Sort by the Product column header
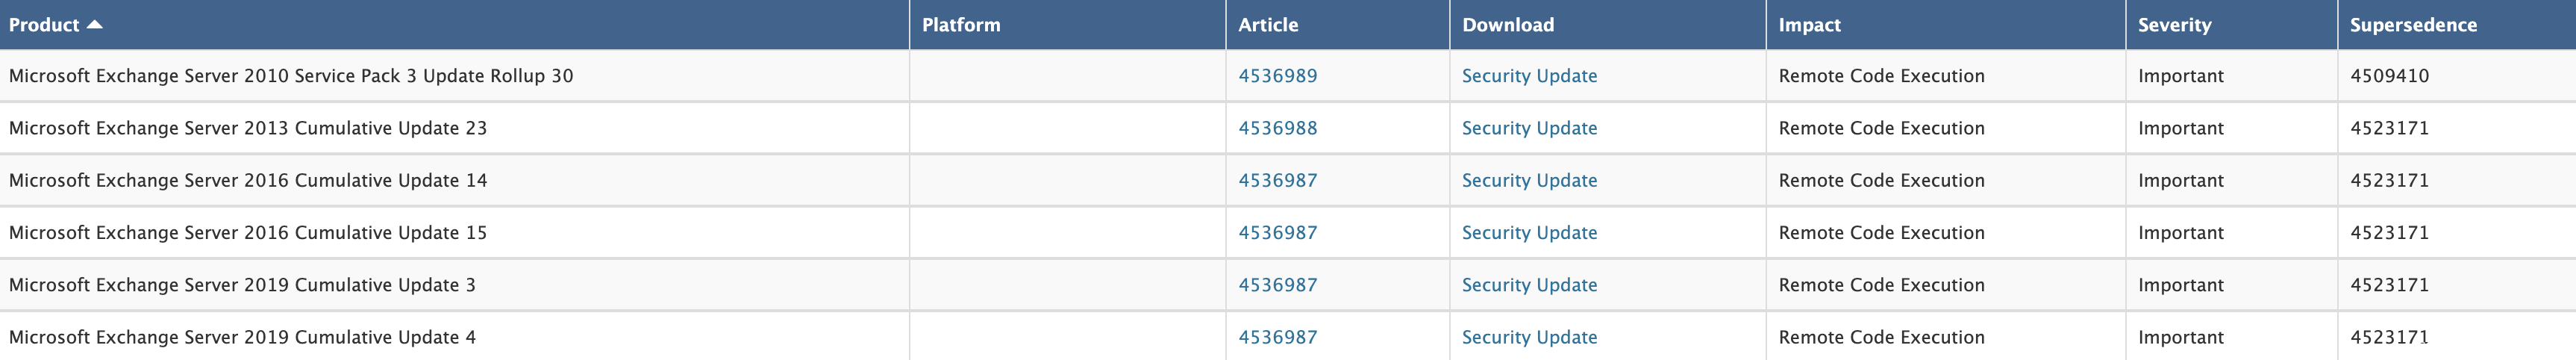Viewport: 2576px width, 360px height. tap(44, 25)
